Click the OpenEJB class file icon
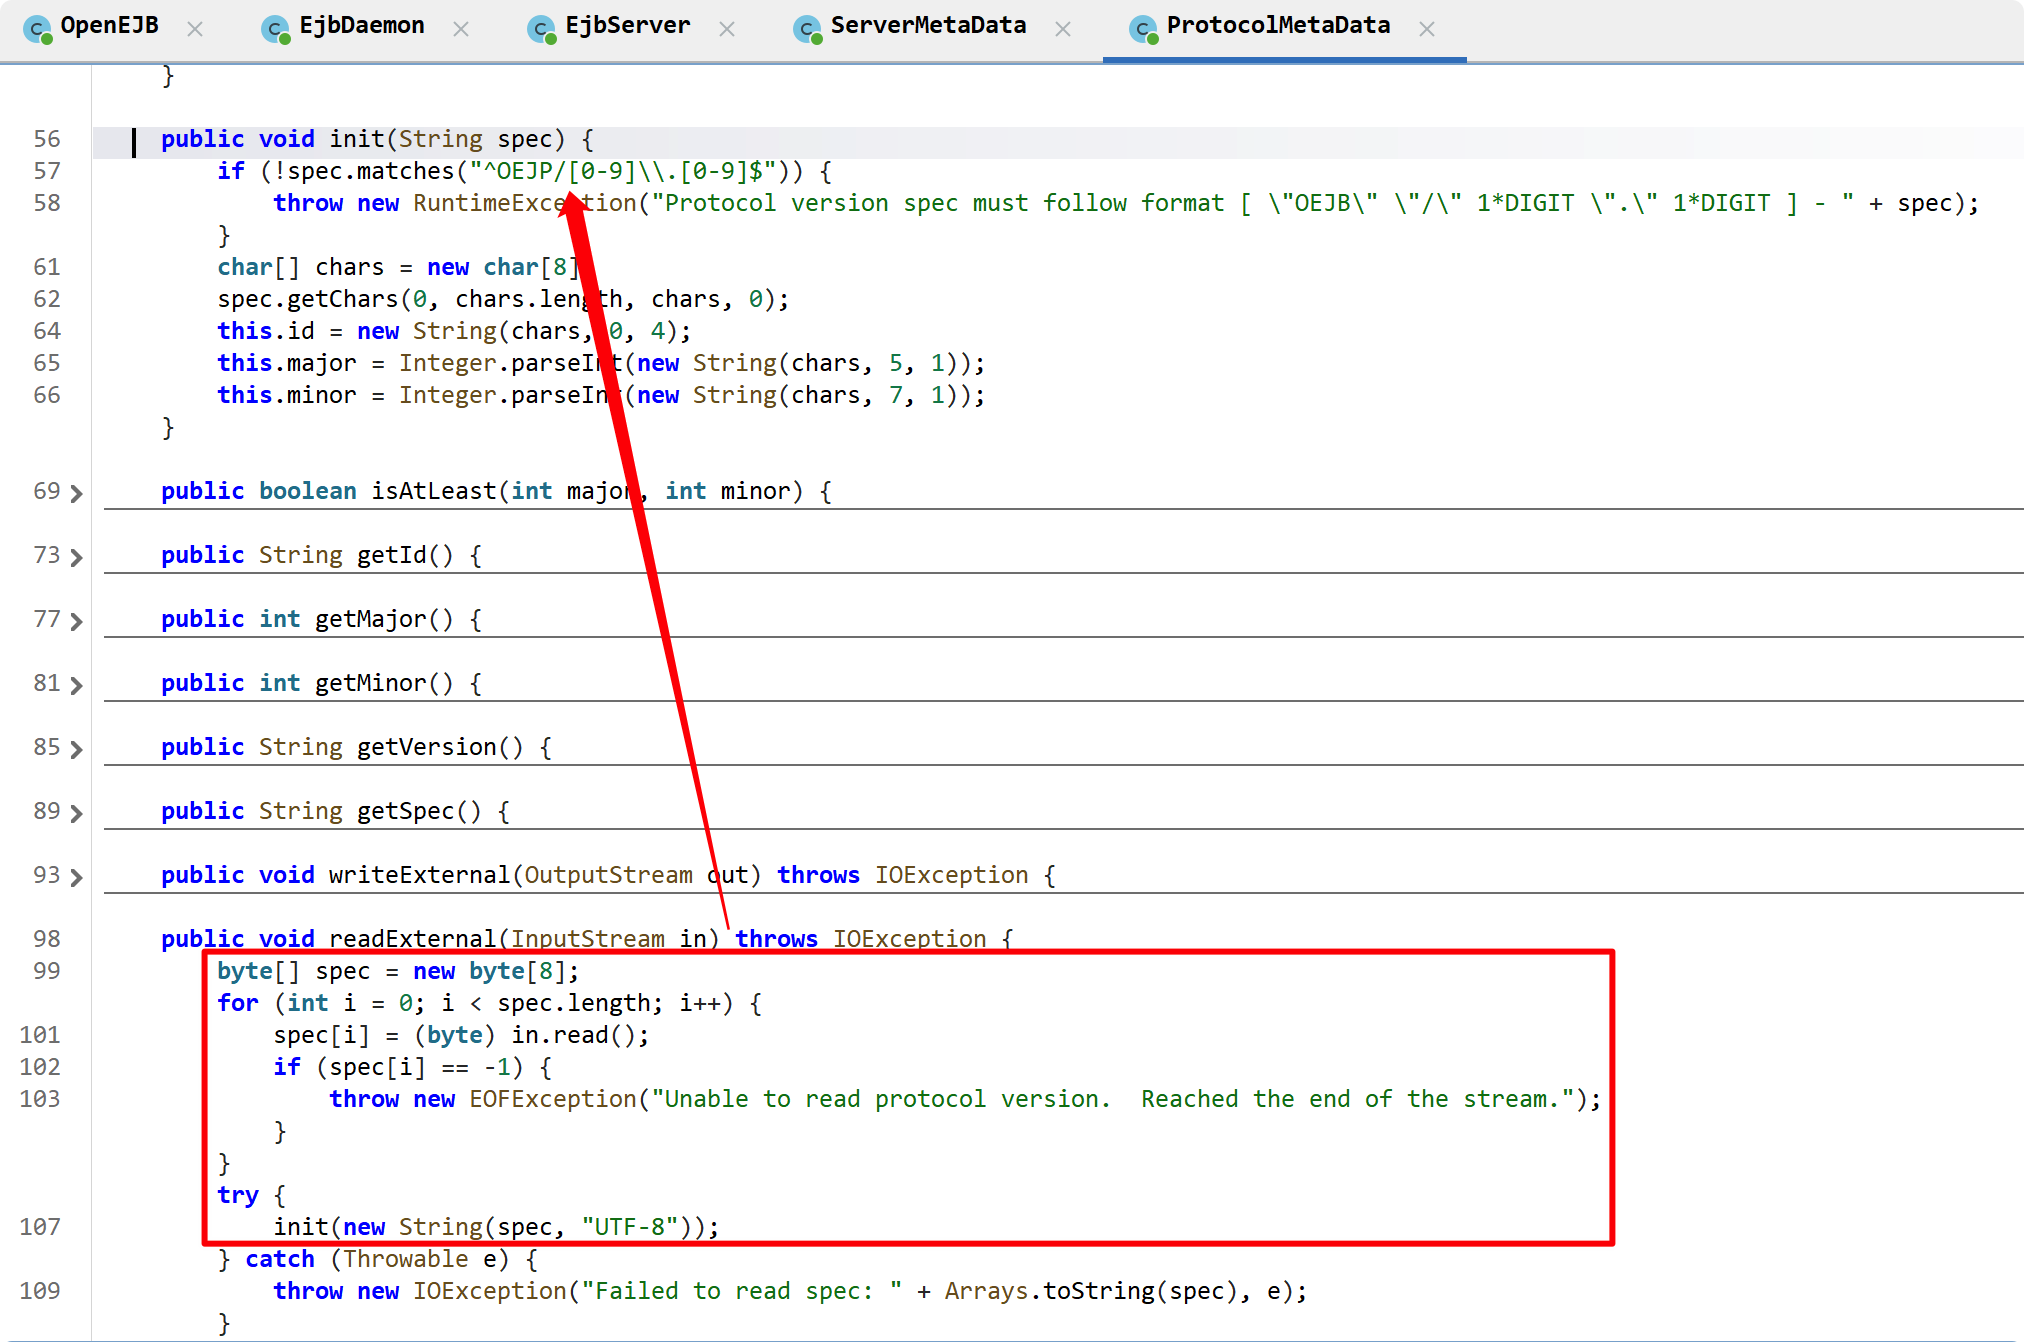Viewport: 2024px width, 1342px height. pos(38,29)
